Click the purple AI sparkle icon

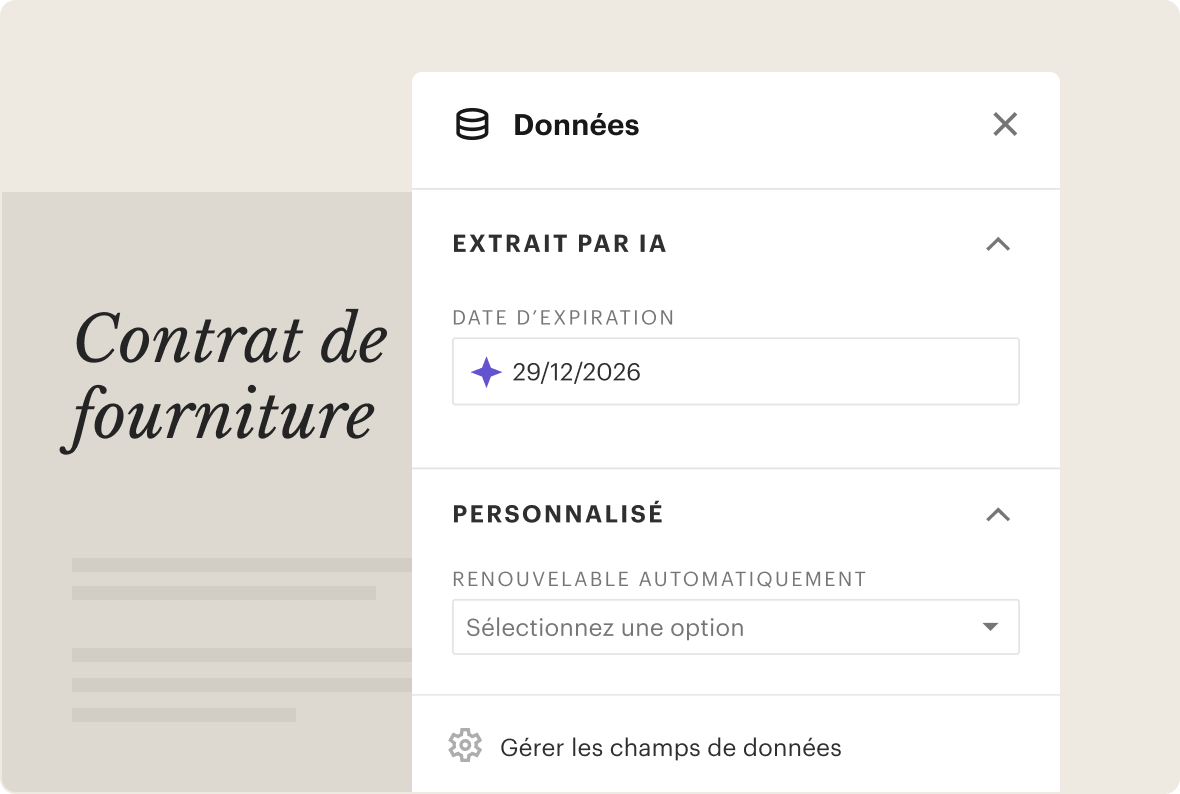pos(486,372)
